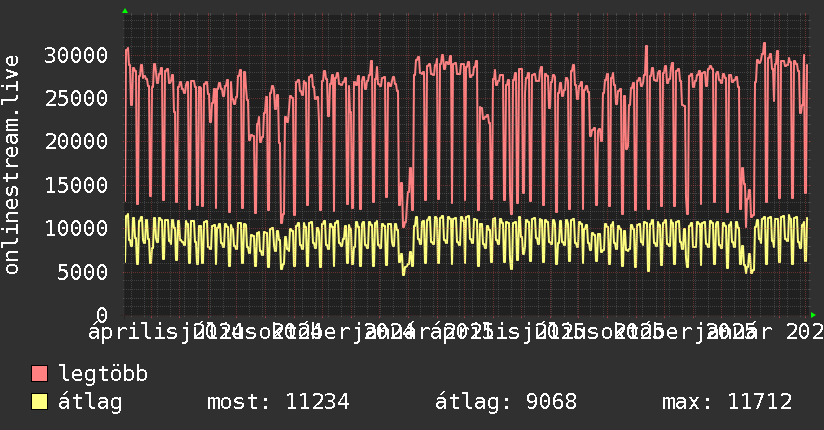The width and height of the screenshot is (824, 430).
Task: Click the 25000 Y-axis label
Action: [x=78, y=97]
